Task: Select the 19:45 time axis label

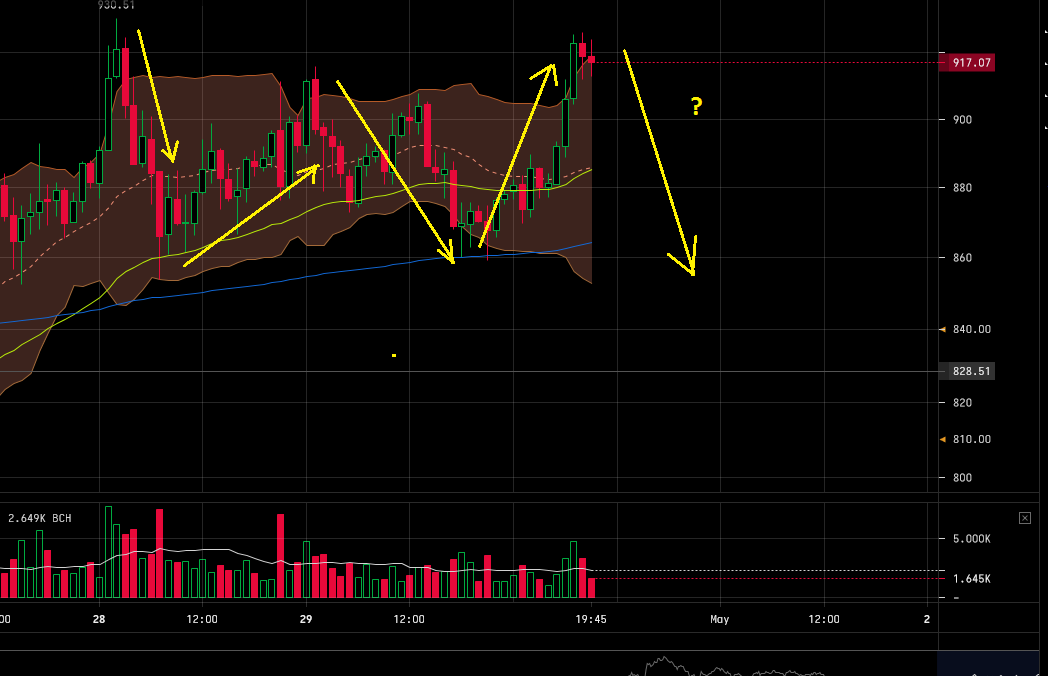Action: 591,619
